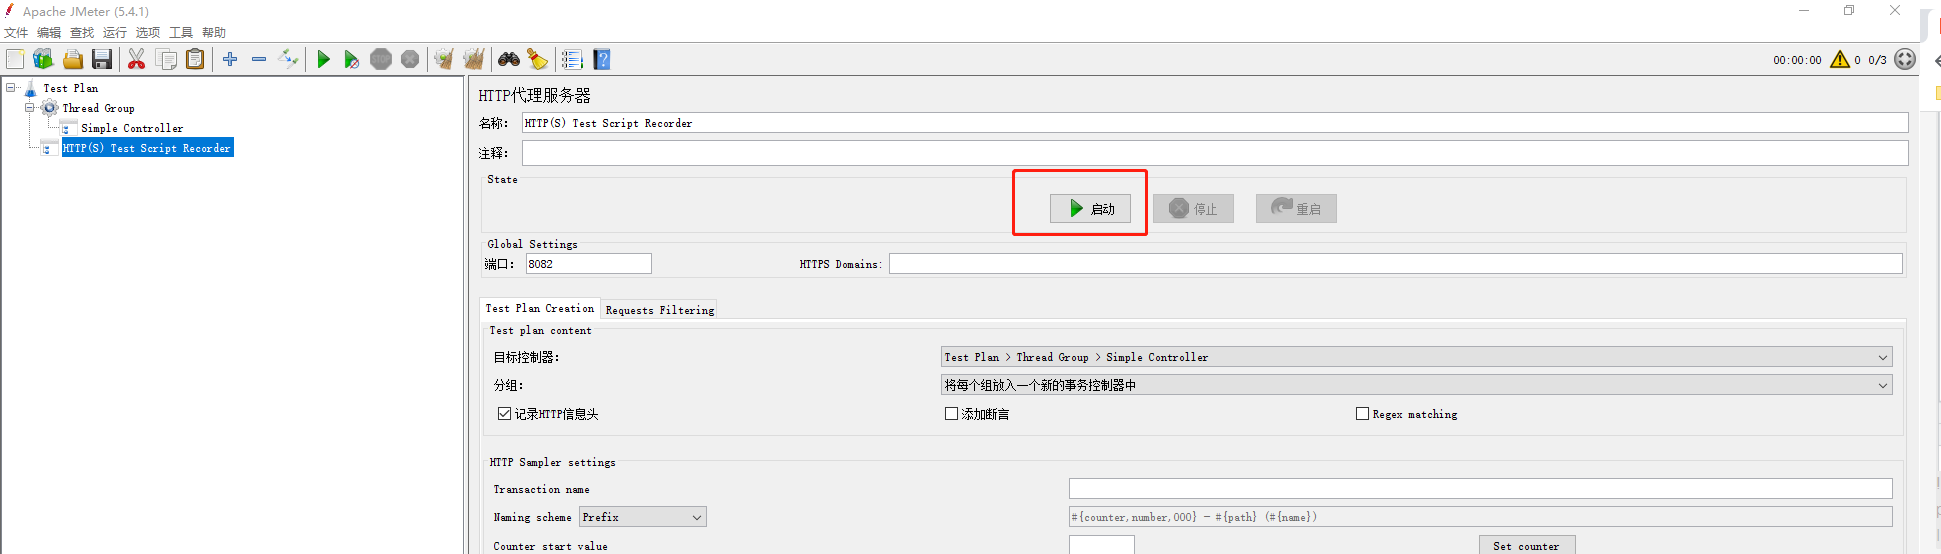The width and height of the screenshot is (1941, 554).
Task: Click the 停止 stop button
Action: (1193, 208)
